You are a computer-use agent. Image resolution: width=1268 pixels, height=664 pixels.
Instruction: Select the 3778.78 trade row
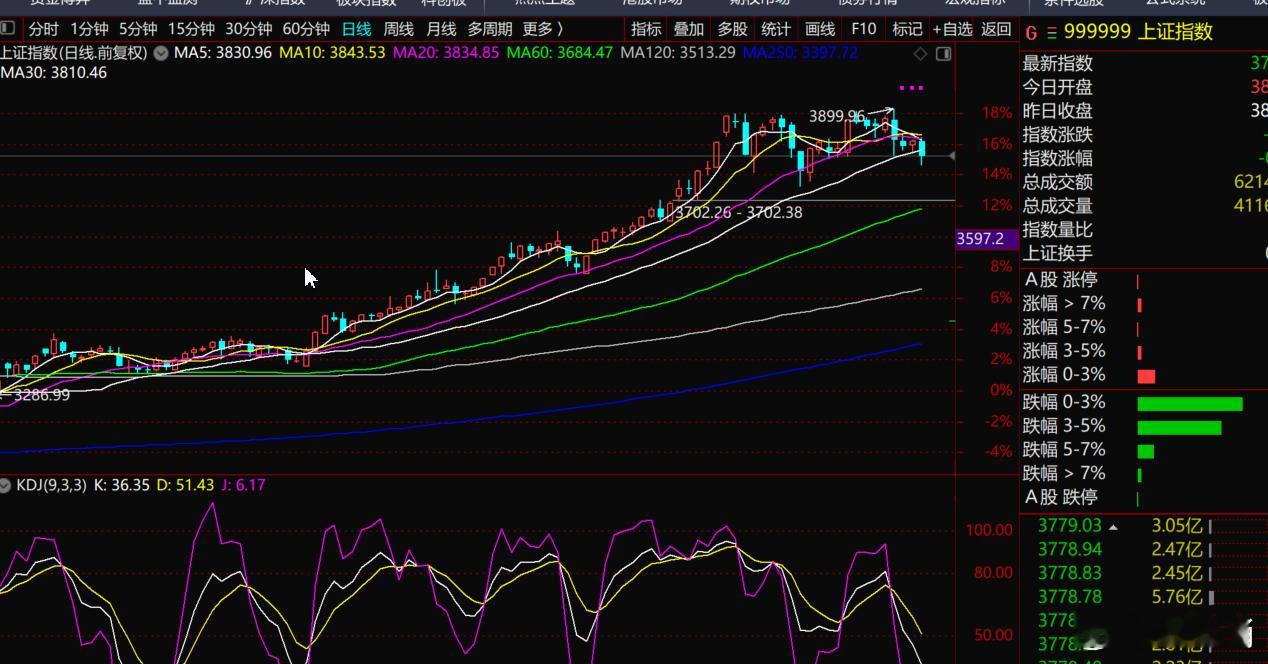[1143, 597]
